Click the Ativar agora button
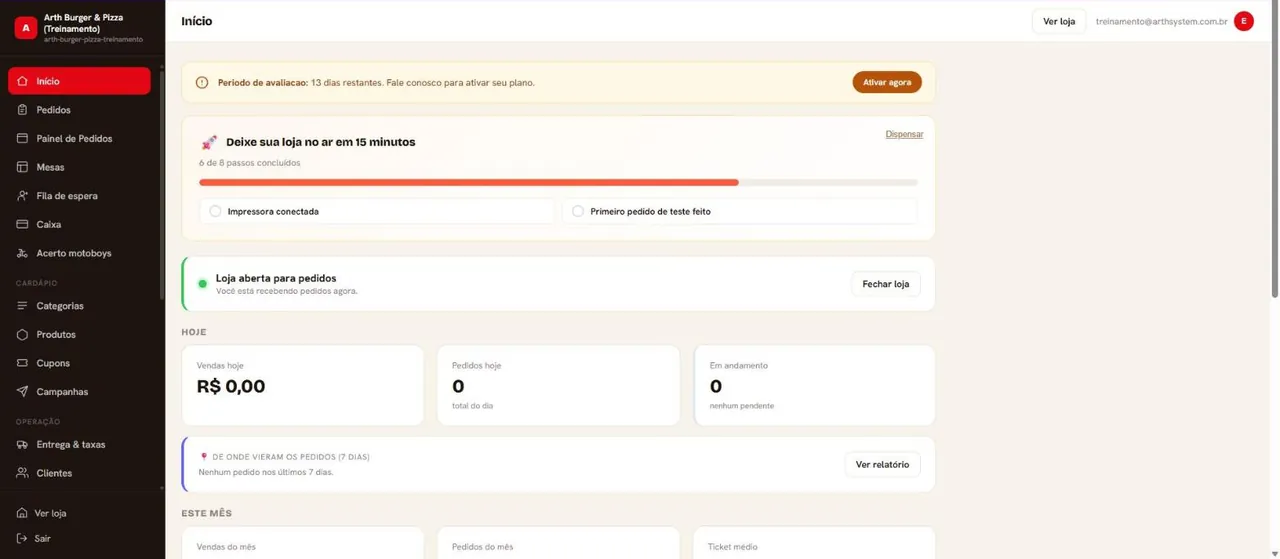 tap(887, 82)
